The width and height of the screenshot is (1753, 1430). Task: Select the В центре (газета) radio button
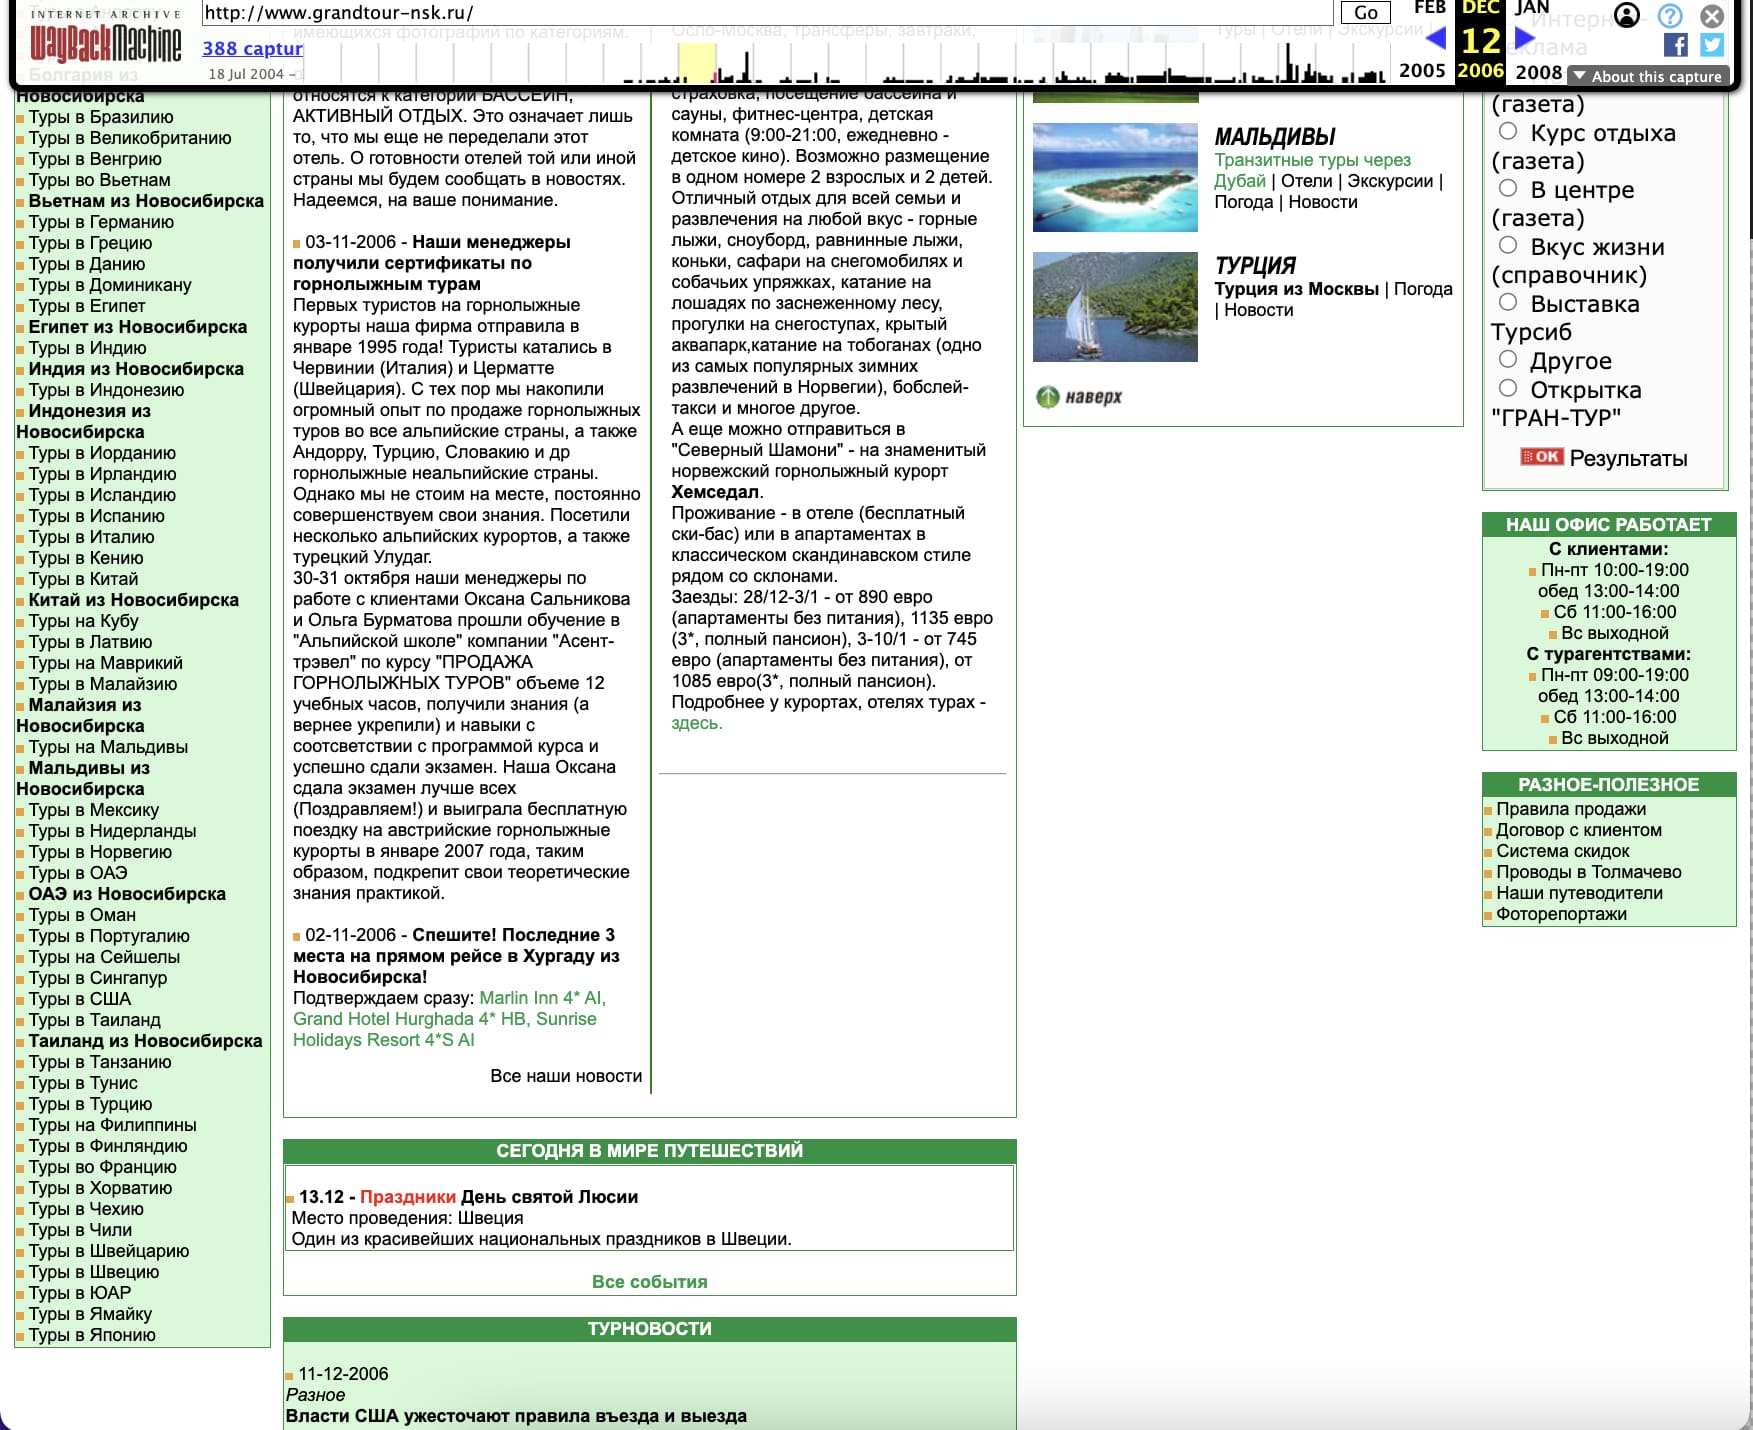(1508, 188)
